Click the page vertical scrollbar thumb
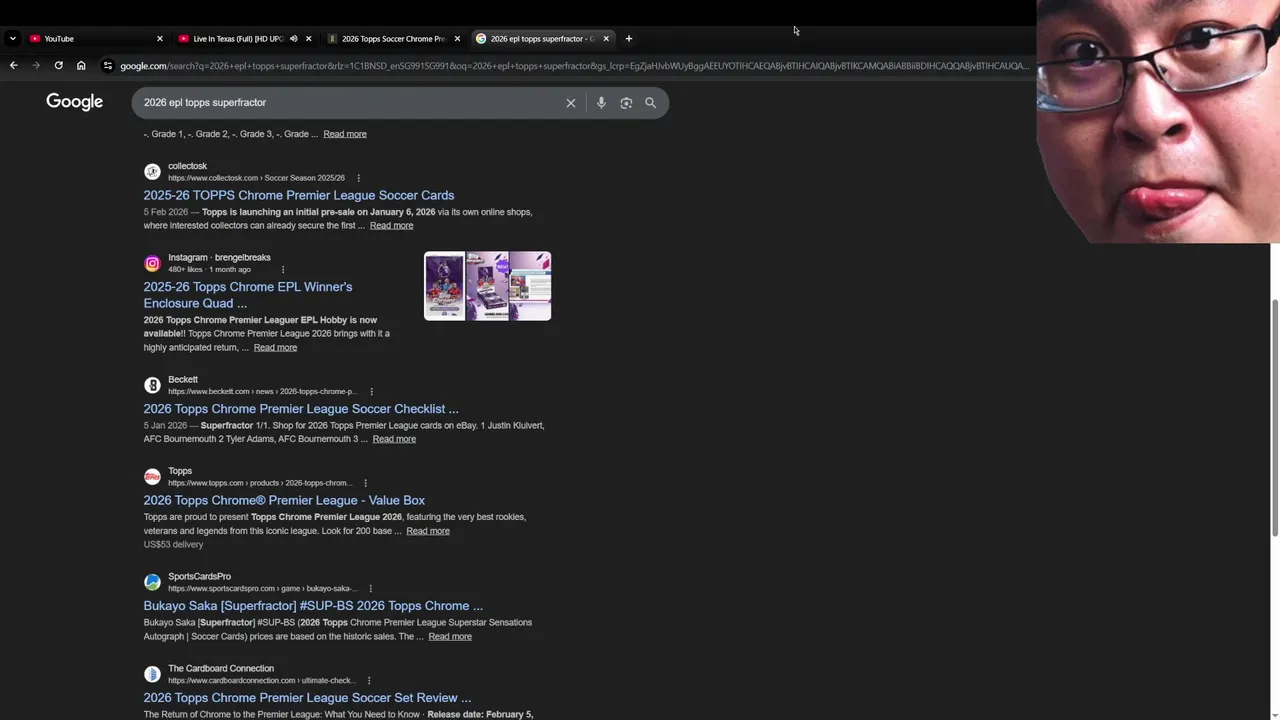Image resolution: width=1280 pixels, height=720 pixels. pos(1274,419)
